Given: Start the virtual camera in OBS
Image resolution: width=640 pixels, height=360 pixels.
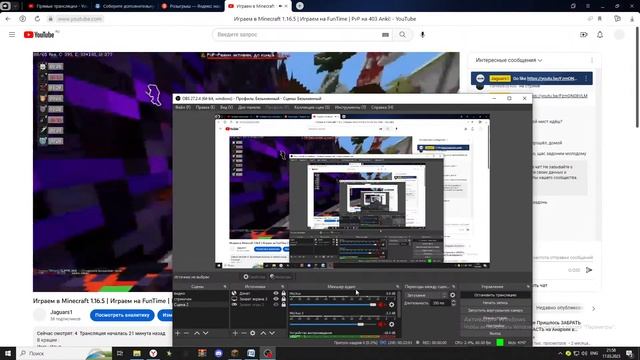Looking at the screenshot, I should tap(496, 310).
